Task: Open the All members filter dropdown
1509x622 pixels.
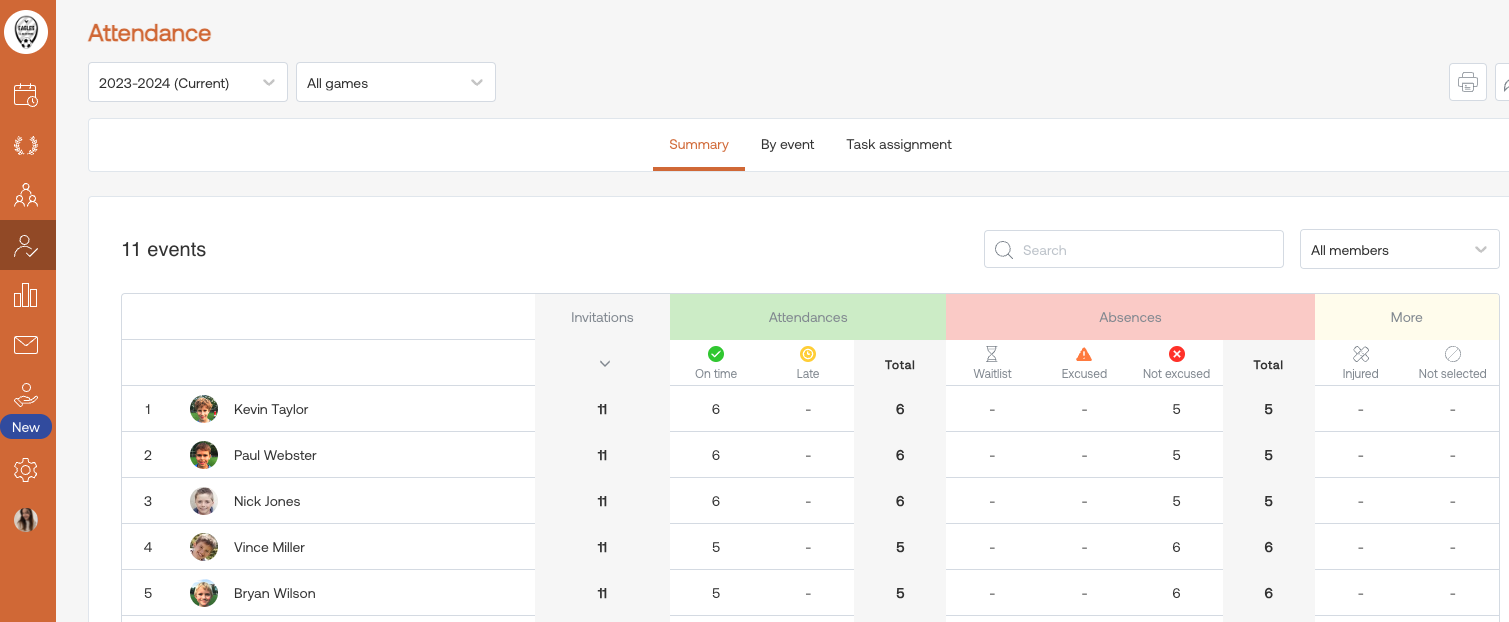Action: (x=1399, y=250)
